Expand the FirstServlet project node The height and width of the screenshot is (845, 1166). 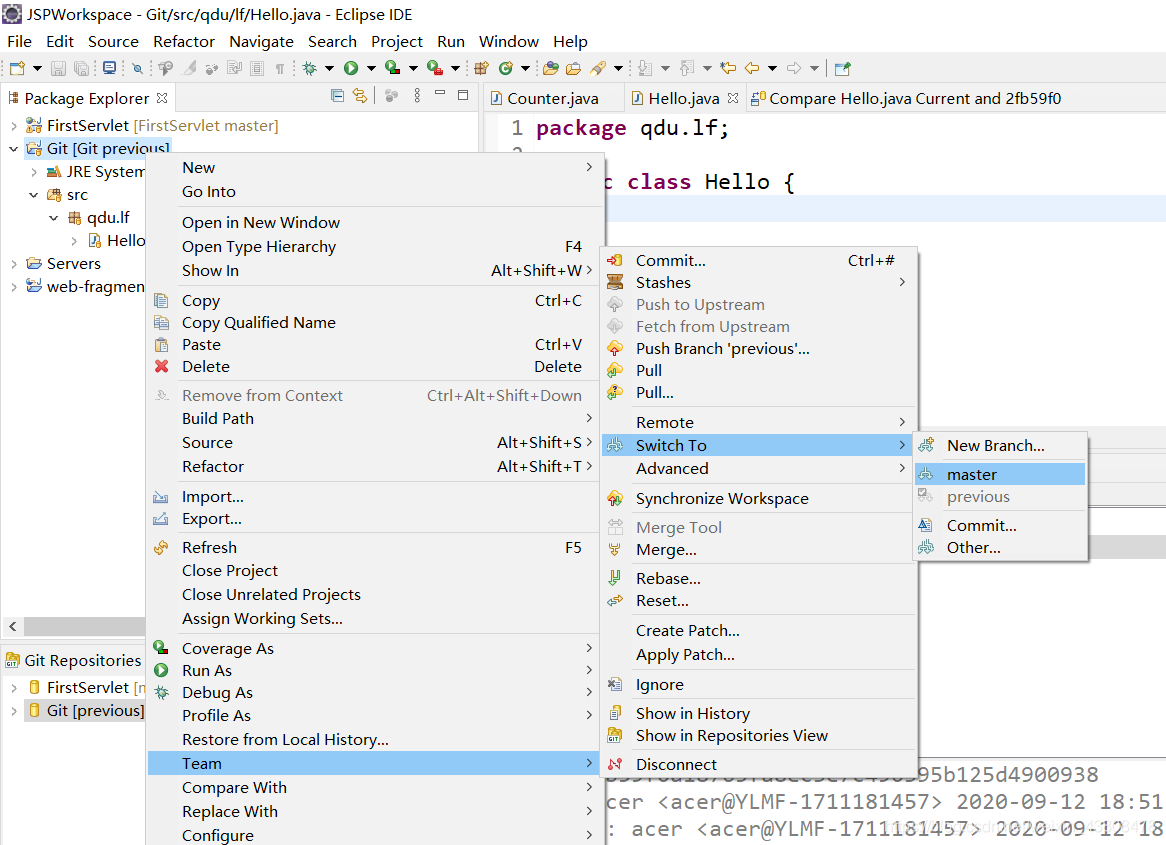[14, 126]
